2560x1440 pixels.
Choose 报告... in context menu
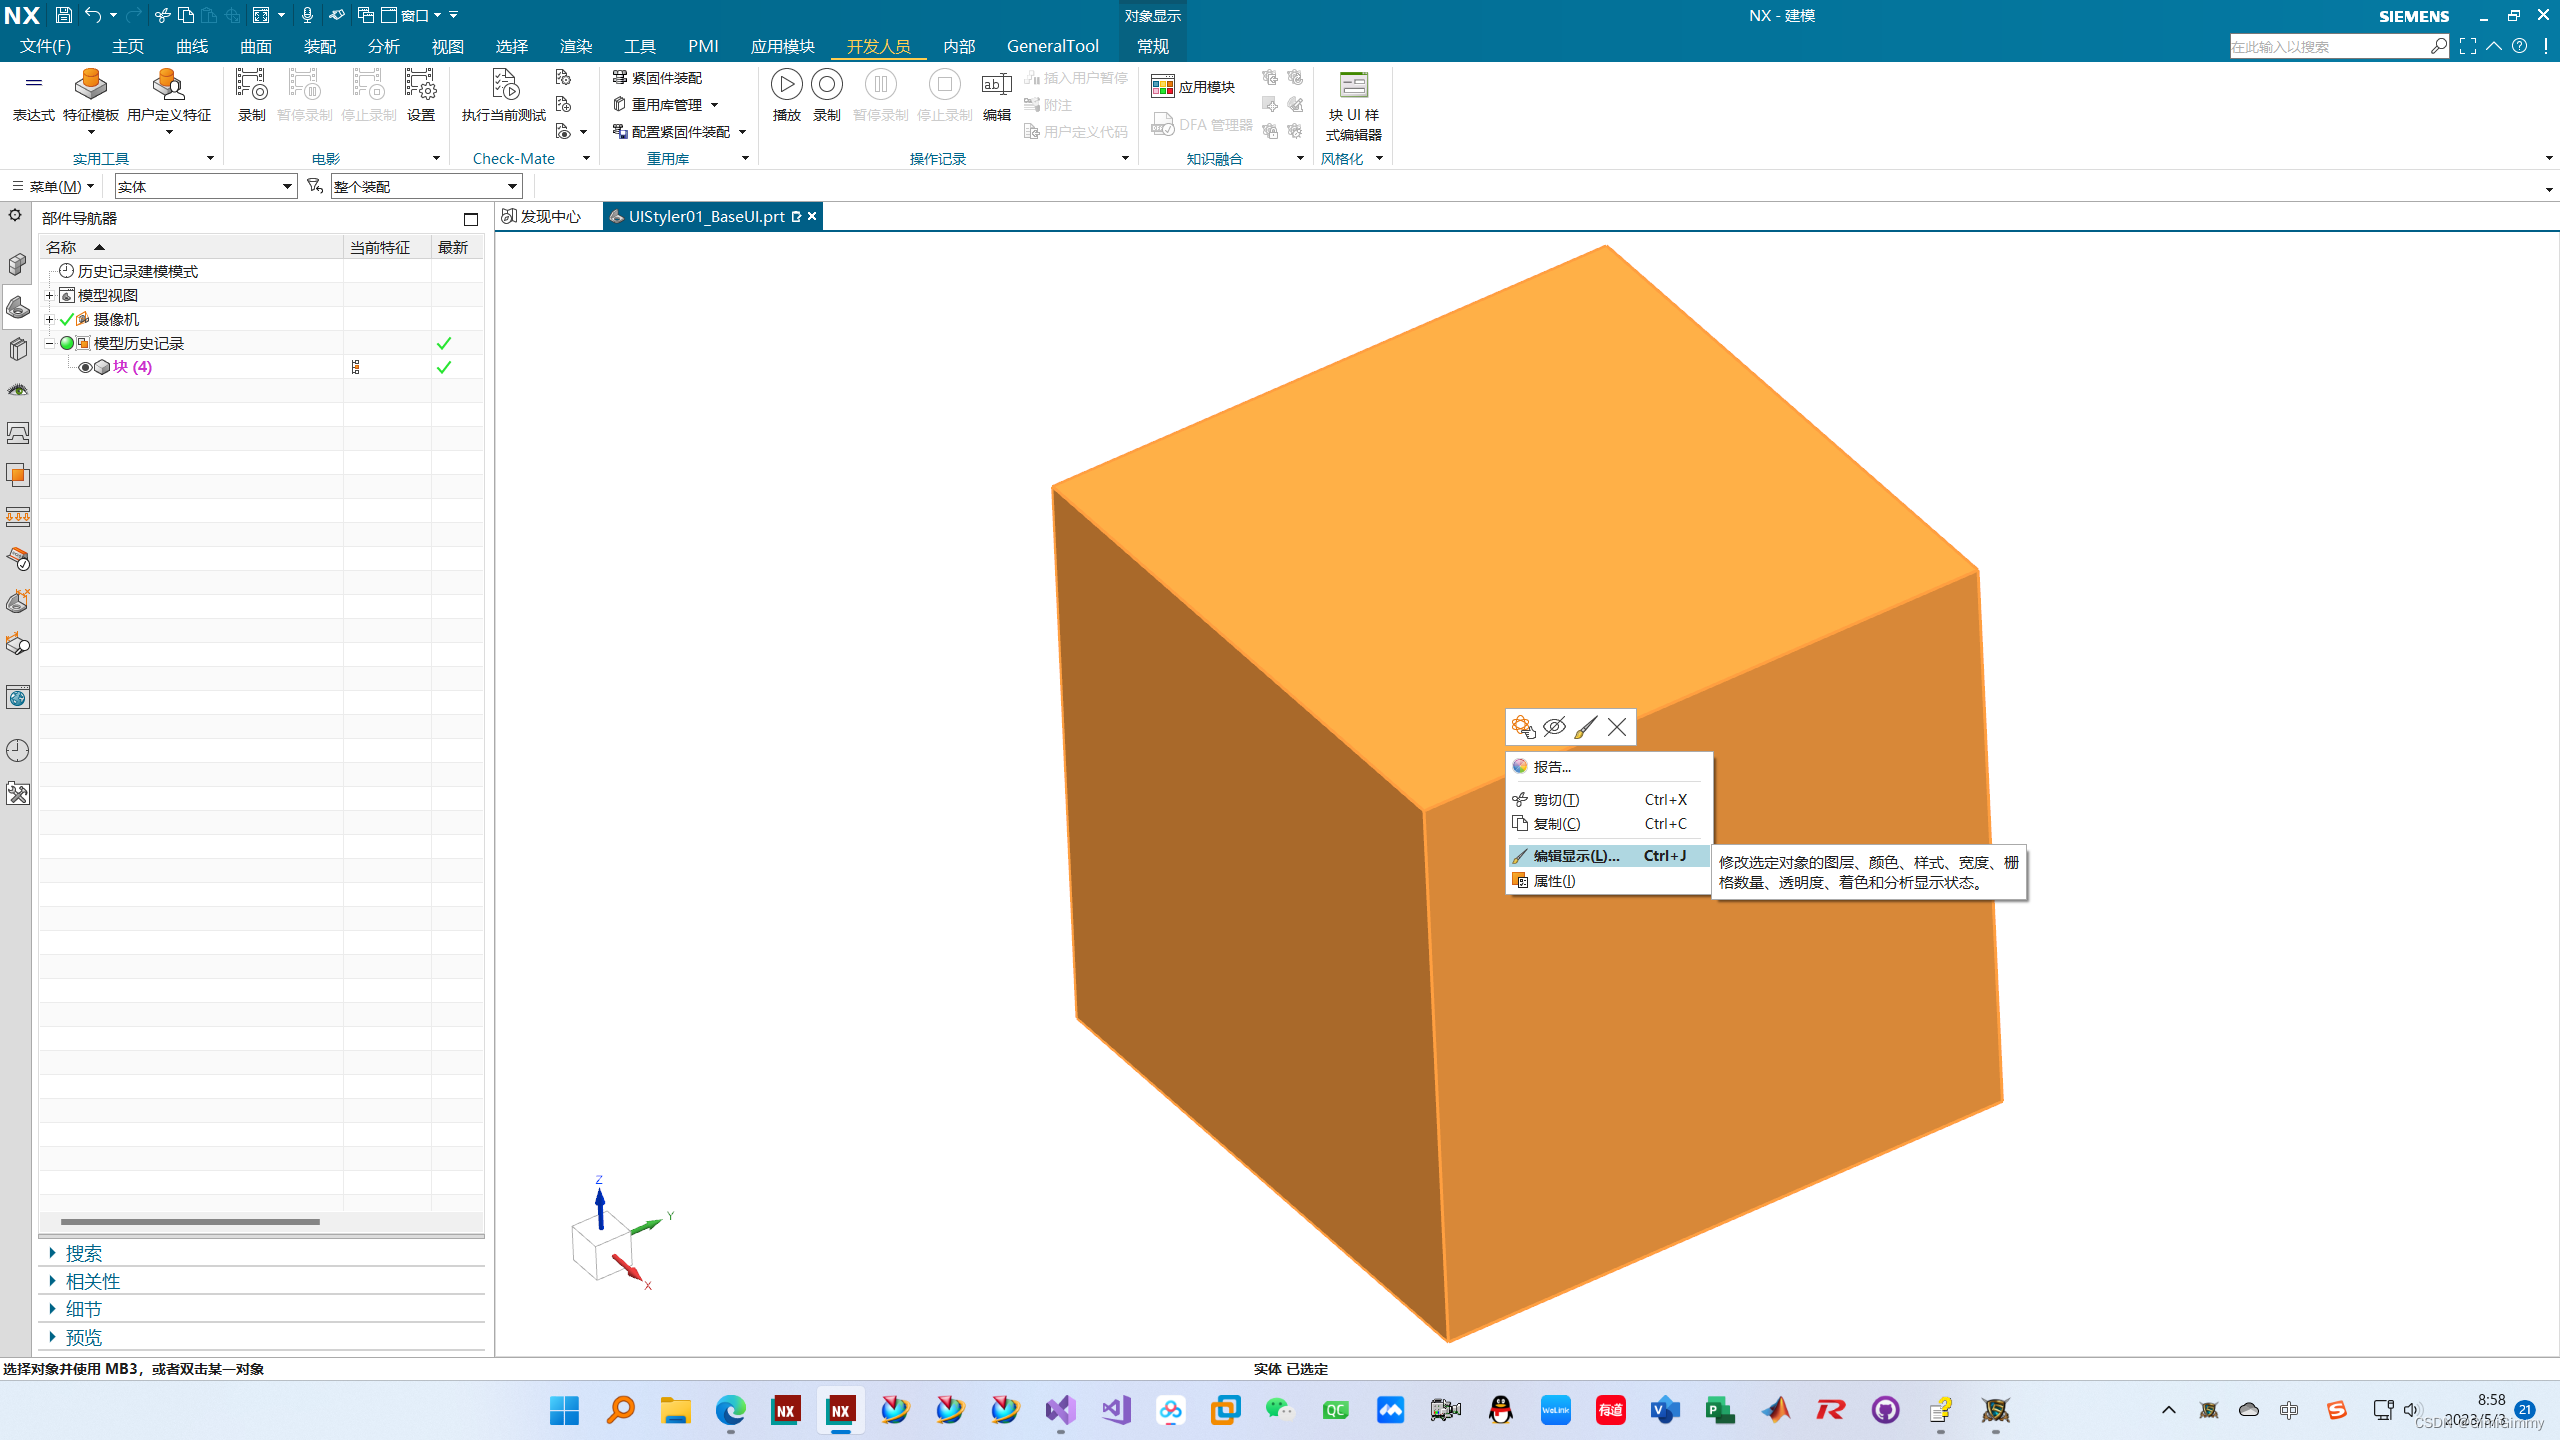(1609, 767)
